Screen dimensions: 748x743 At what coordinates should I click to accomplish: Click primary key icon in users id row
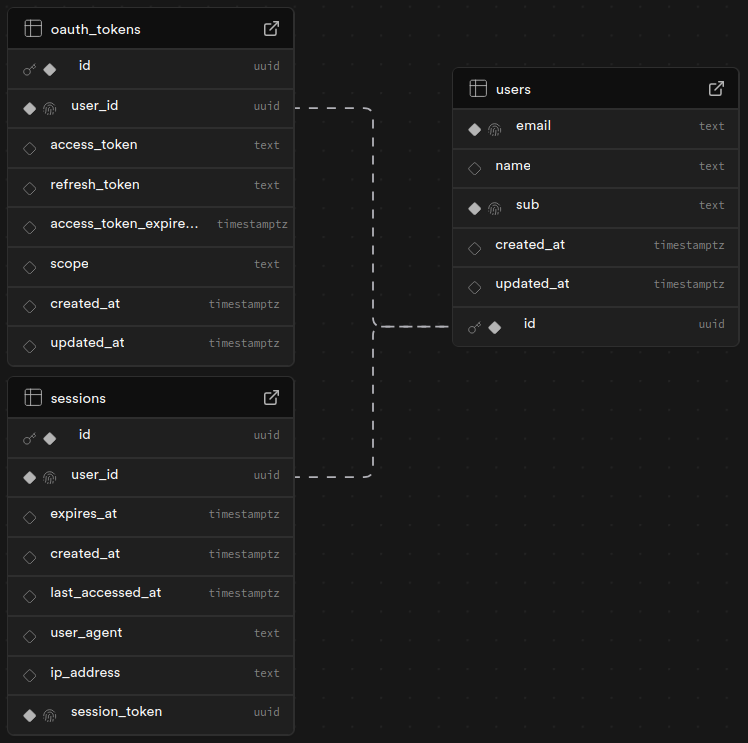click(474, 327)
